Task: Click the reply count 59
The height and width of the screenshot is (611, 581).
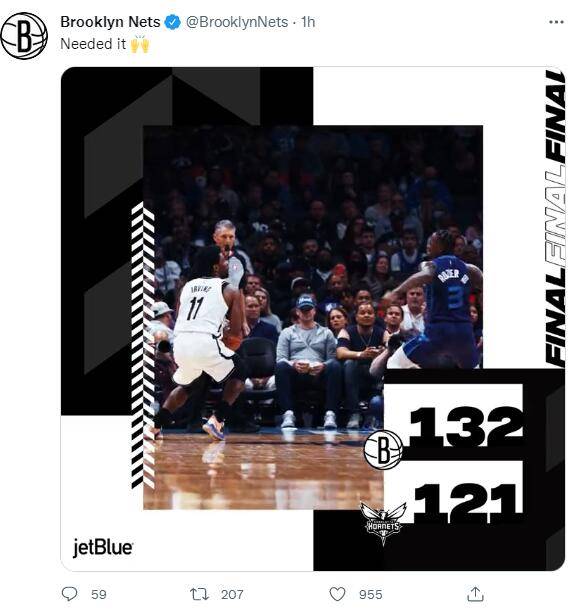Action: pos(99,594)
